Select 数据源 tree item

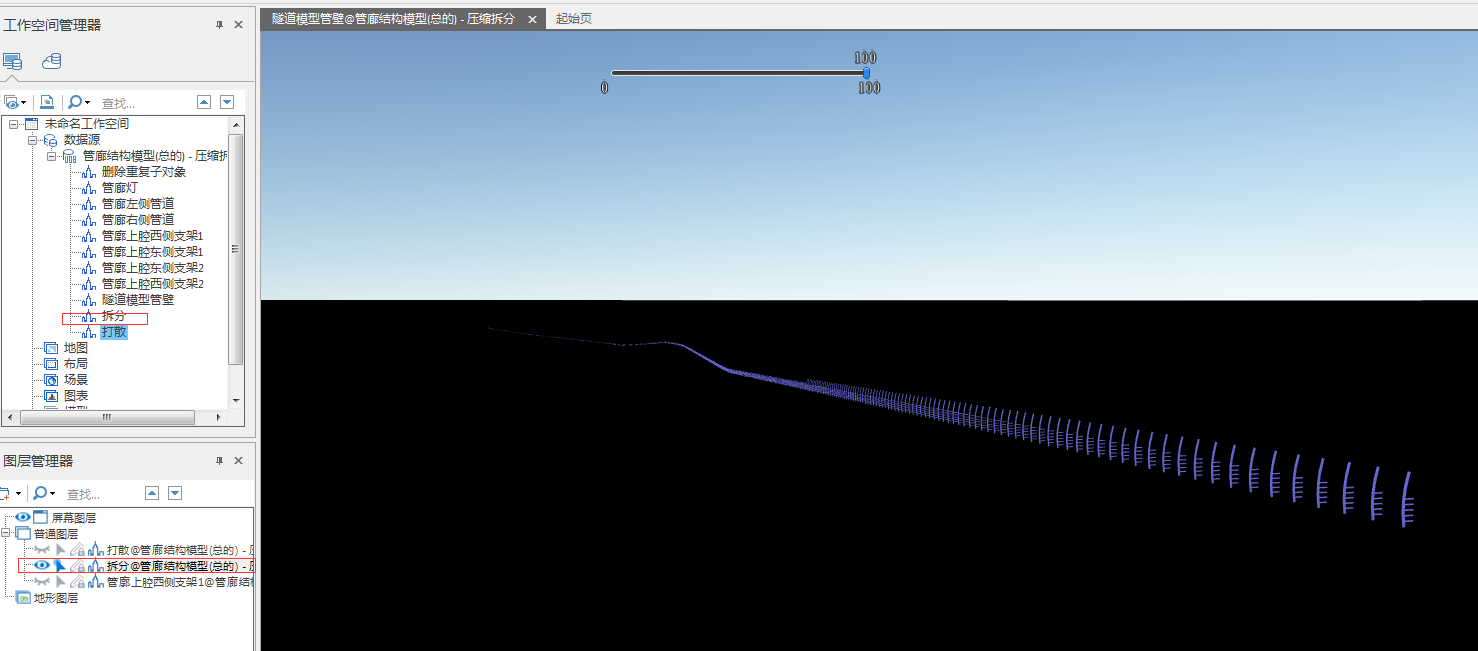pos(82,140)
